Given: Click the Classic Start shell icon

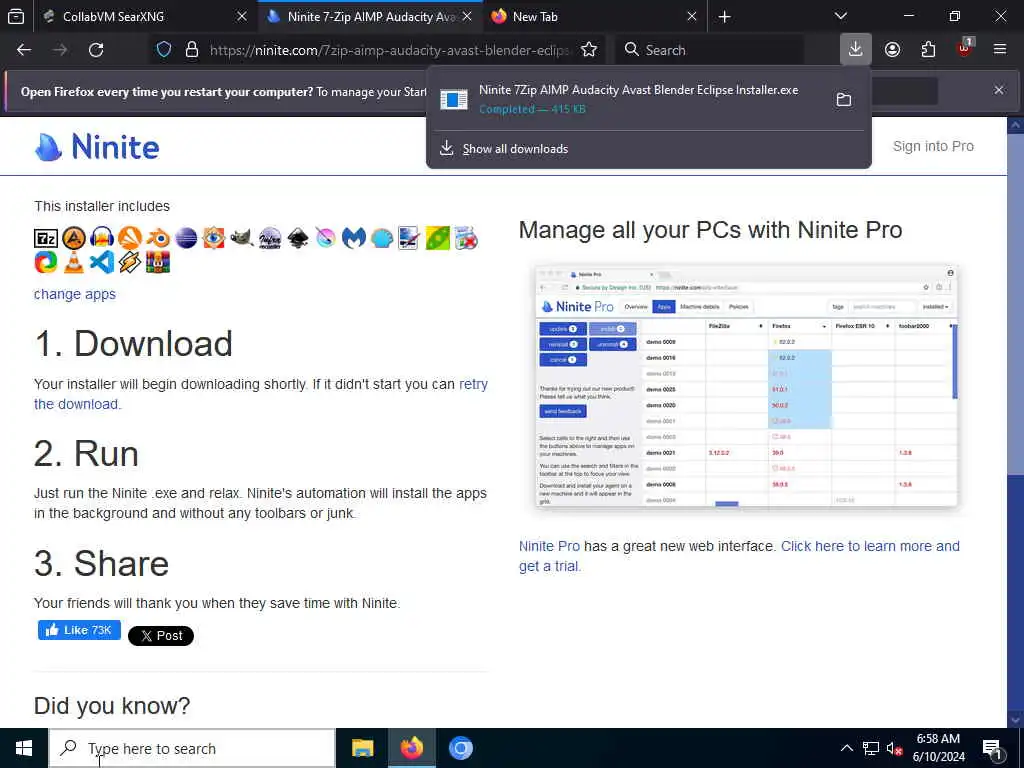Looking at the screenshot, I should (x=382, y=238).
